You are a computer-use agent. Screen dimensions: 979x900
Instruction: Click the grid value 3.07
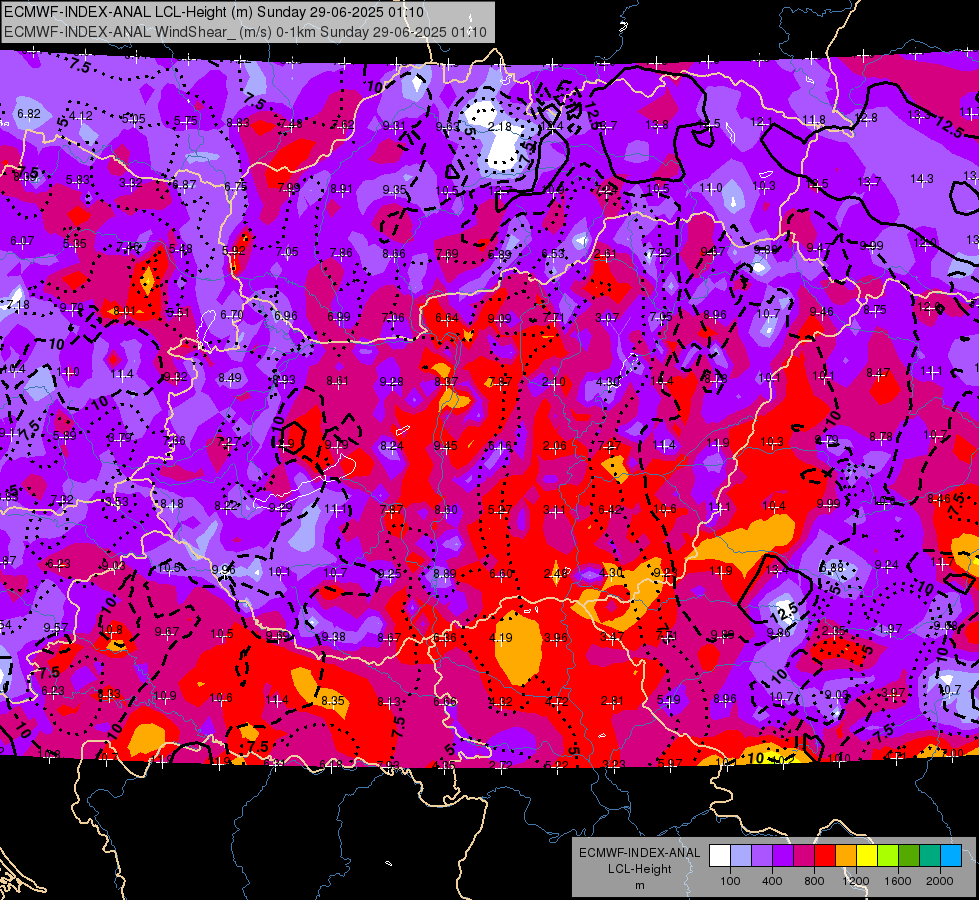(607, 318)
